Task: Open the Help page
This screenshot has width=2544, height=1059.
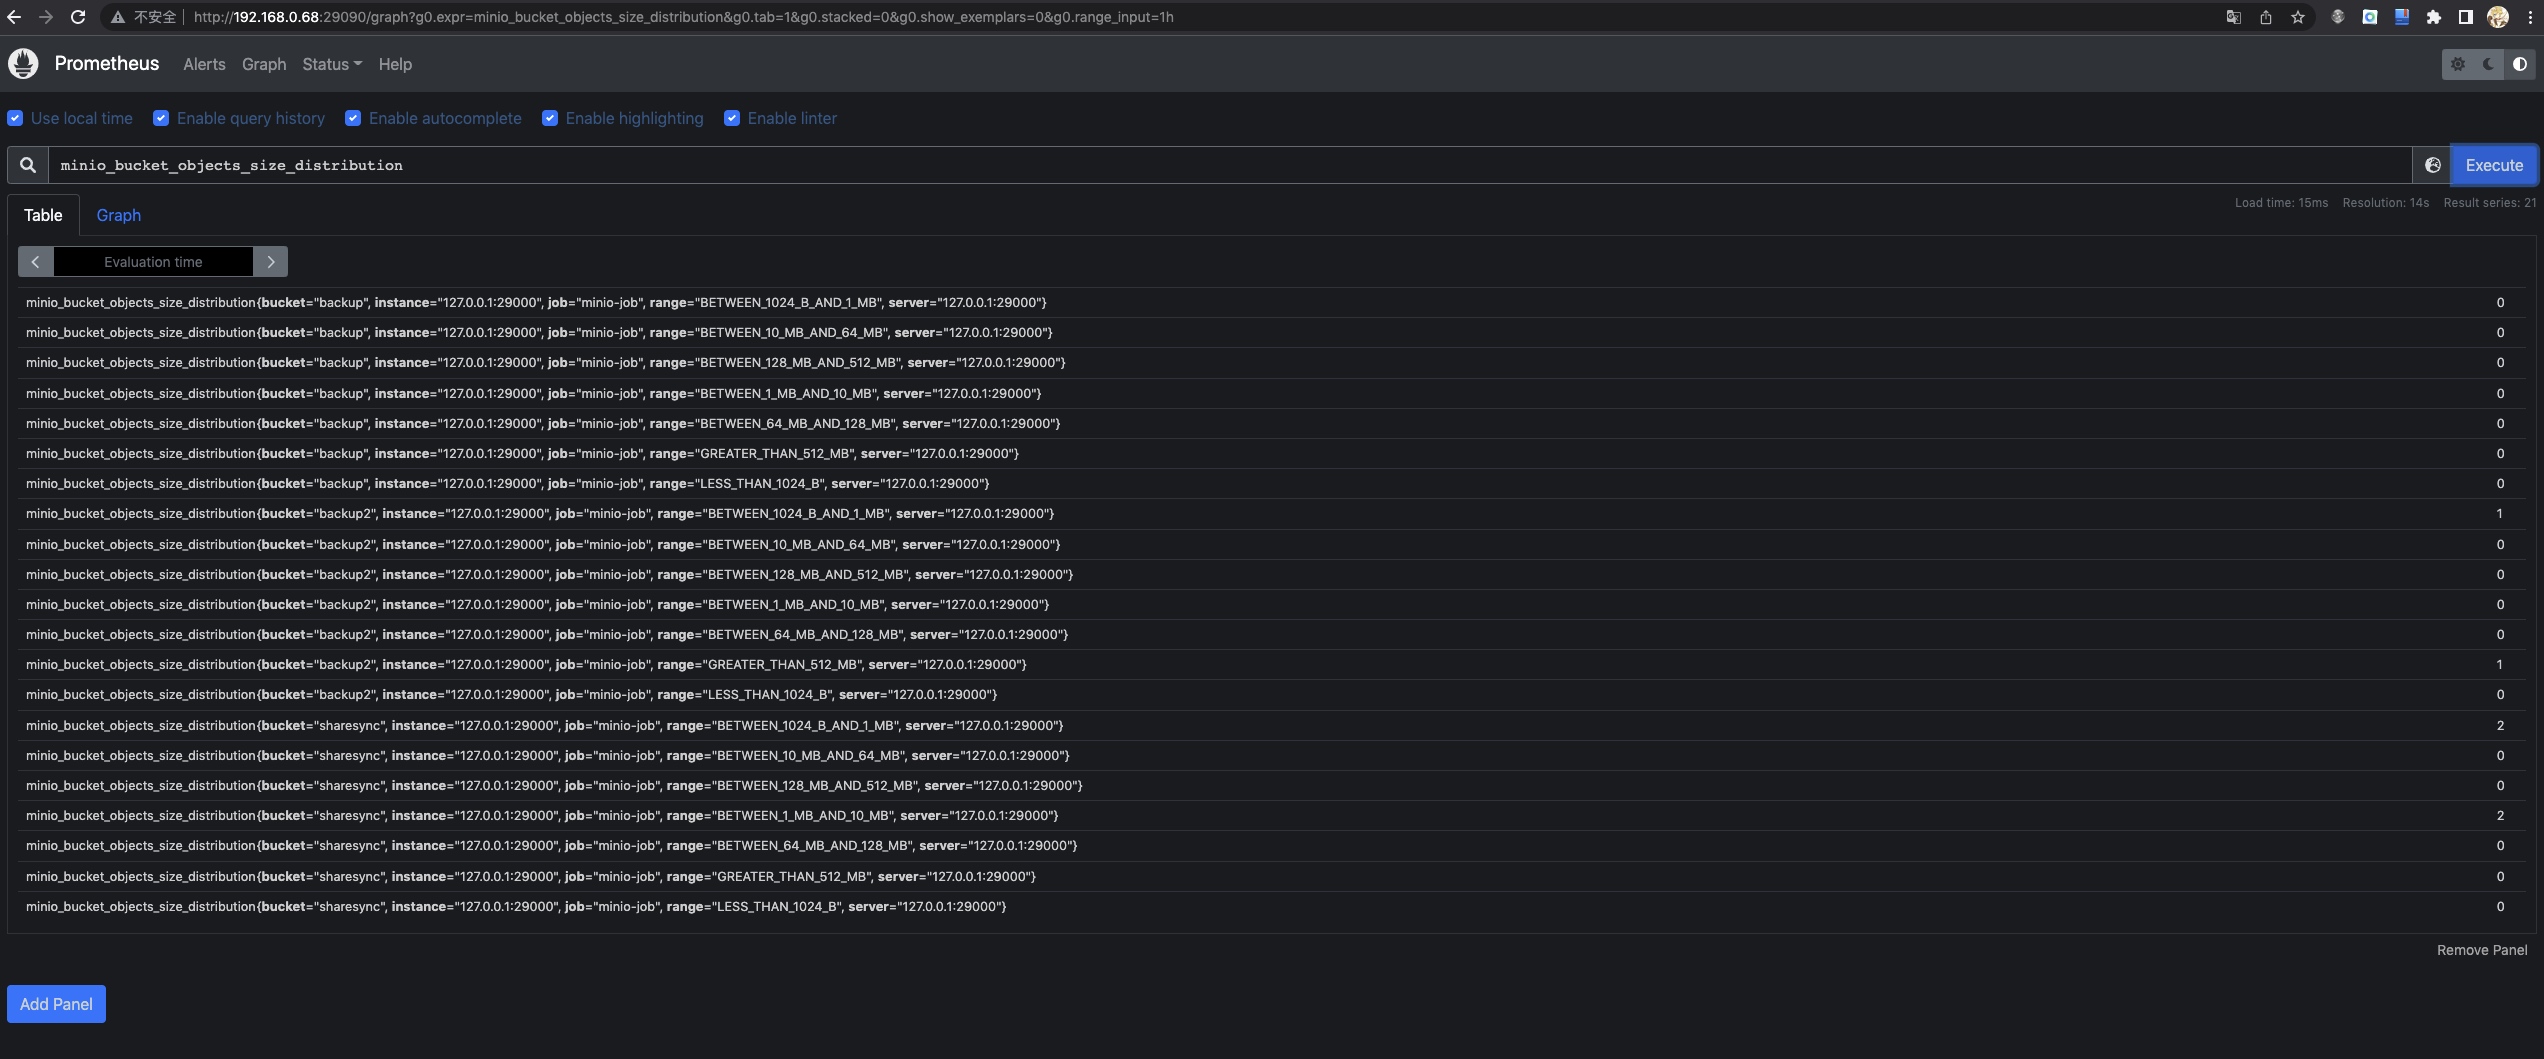Action: click(x=395, y=64)
